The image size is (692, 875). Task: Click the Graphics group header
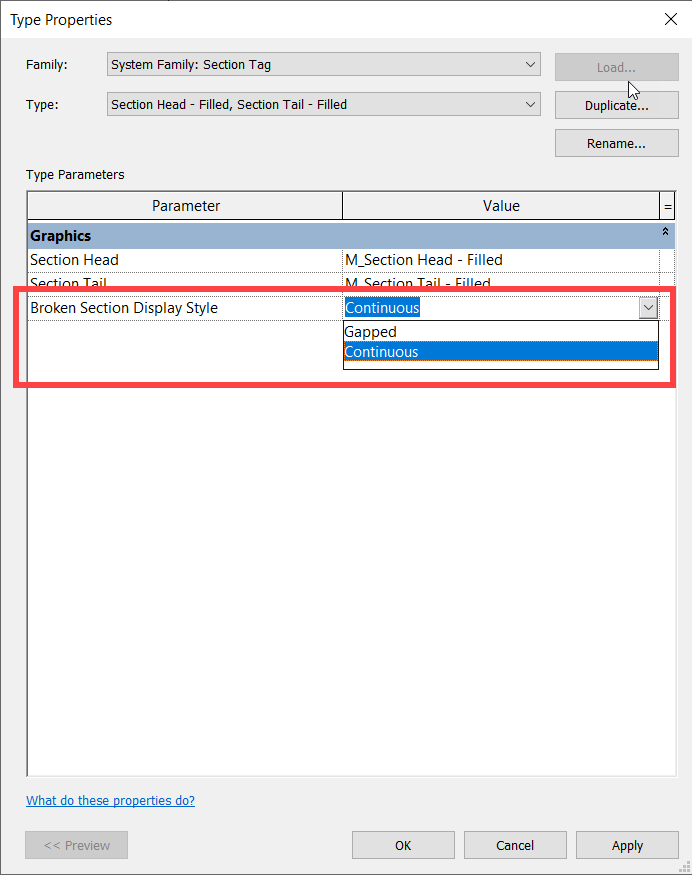click(351, 235)
